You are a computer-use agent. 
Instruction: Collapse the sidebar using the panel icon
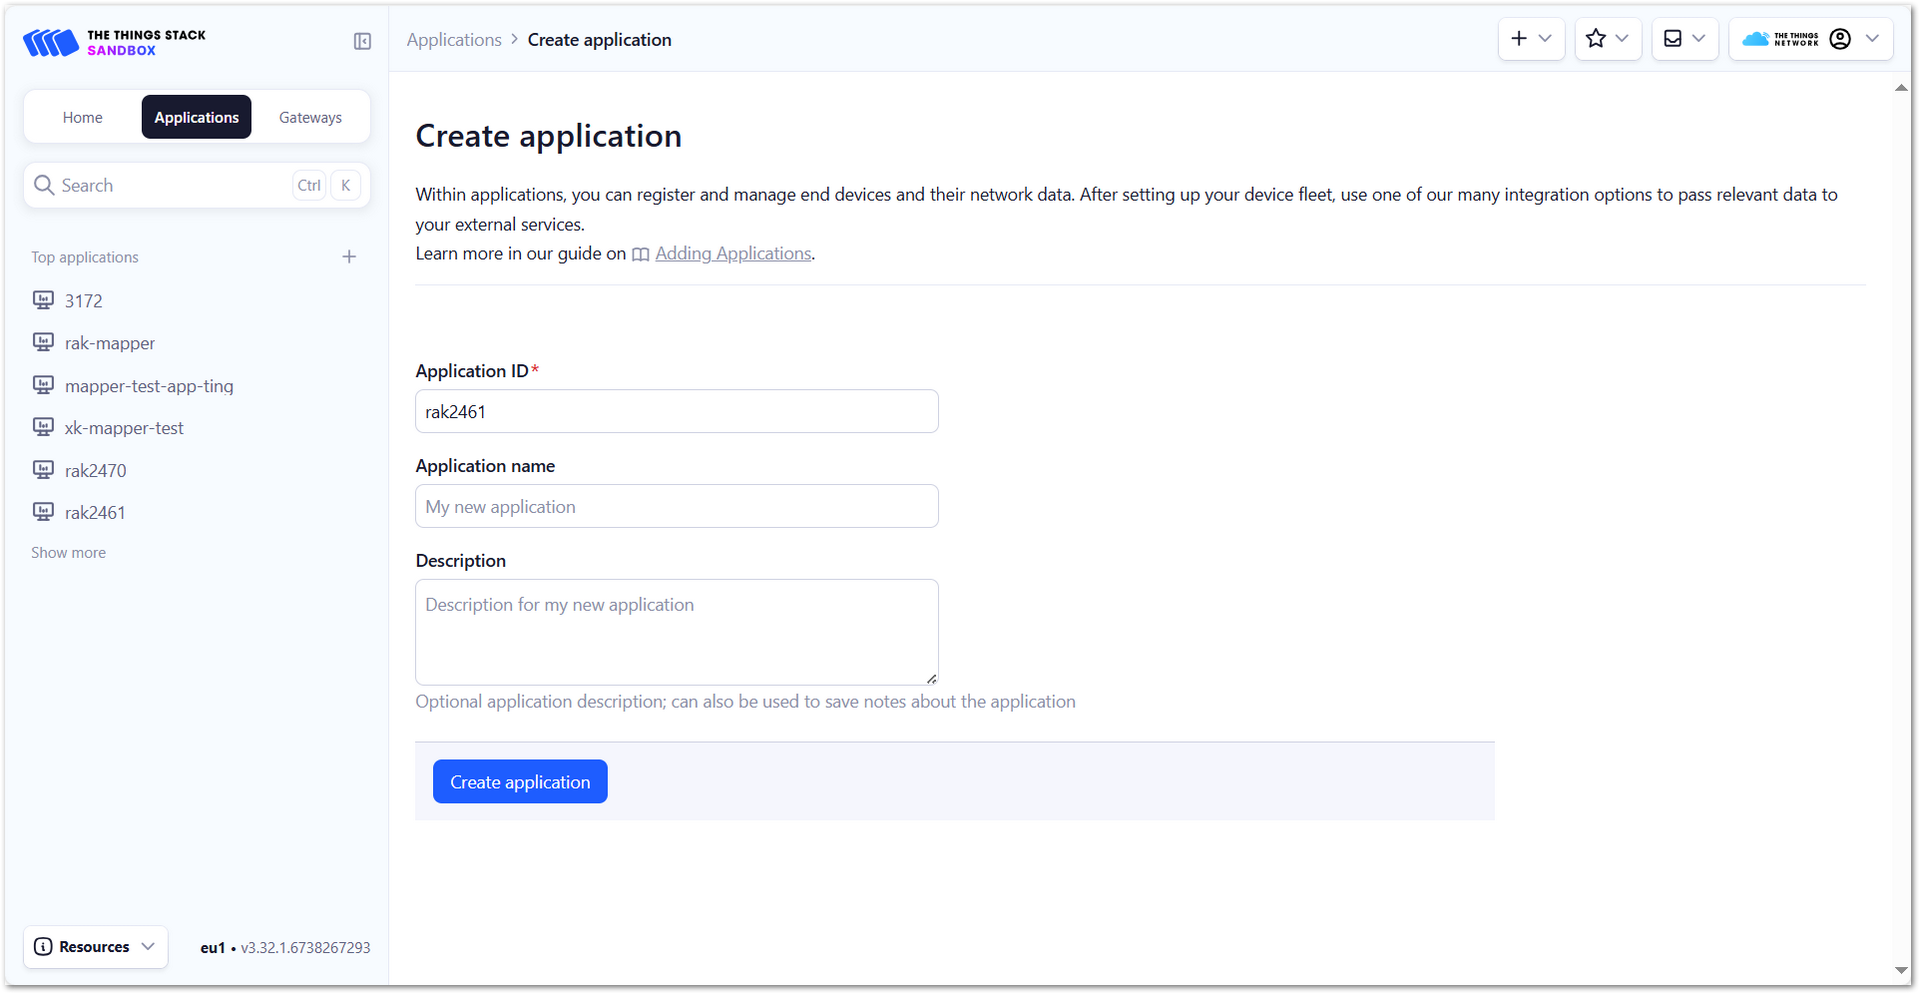362,41
